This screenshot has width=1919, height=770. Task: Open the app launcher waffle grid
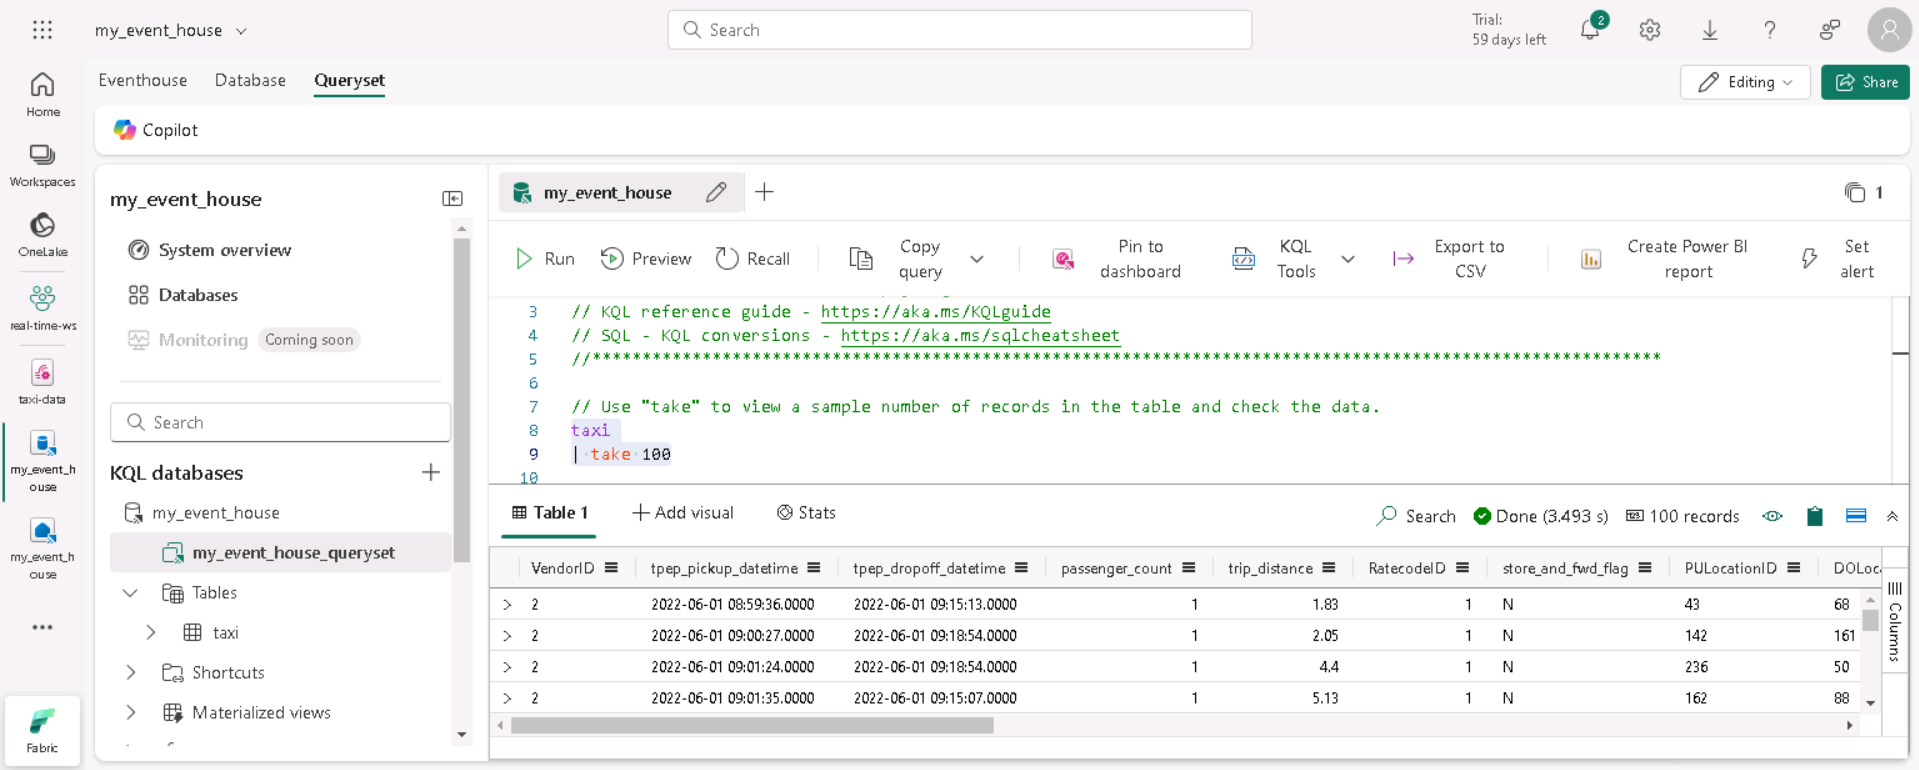[42, 30]
